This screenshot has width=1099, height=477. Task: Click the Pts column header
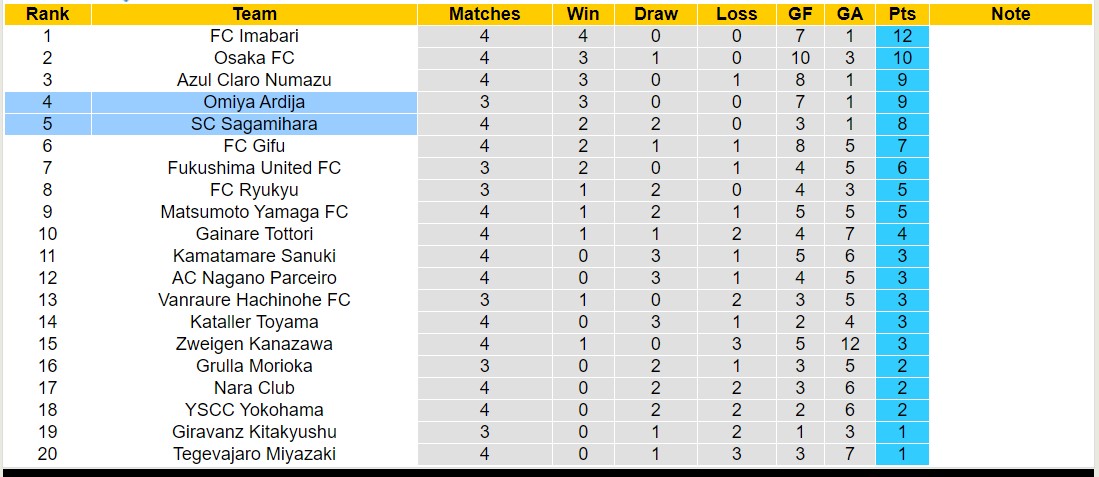[902, 14]
